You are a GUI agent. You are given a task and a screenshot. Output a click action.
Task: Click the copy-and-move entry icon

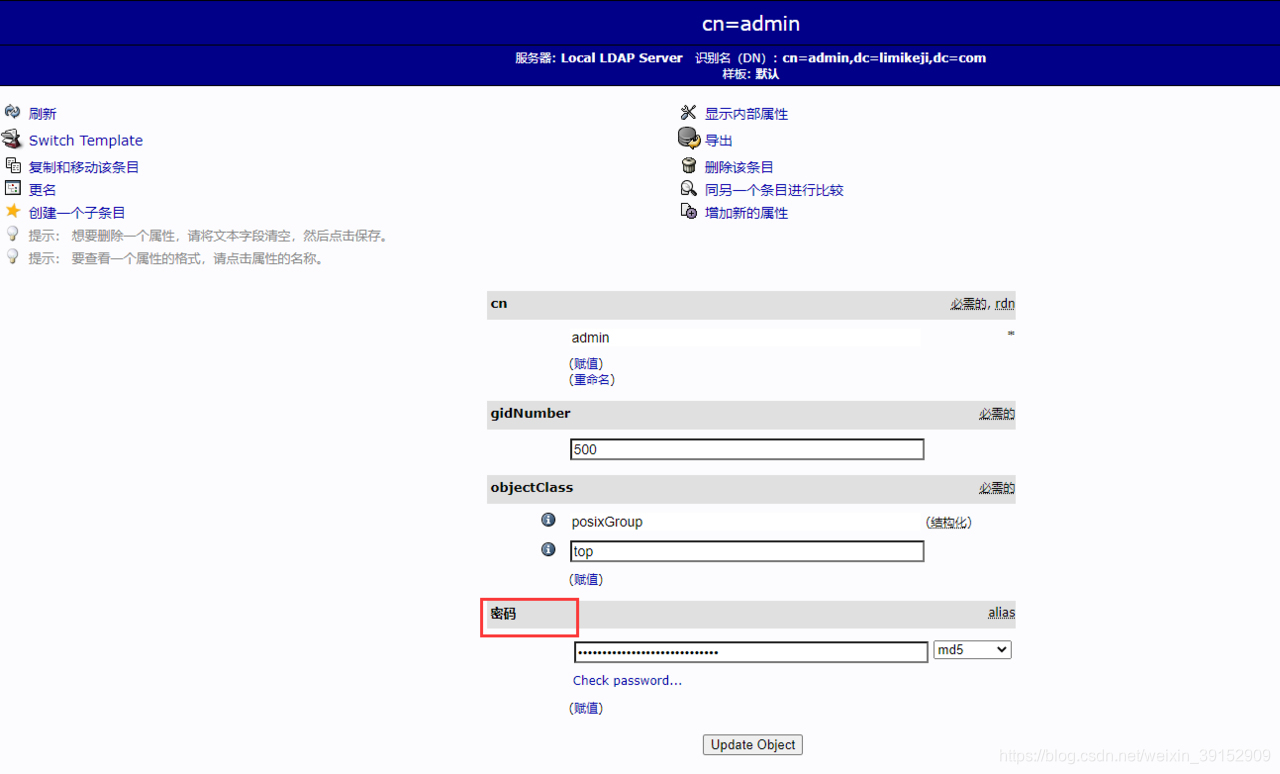(13, 165)
